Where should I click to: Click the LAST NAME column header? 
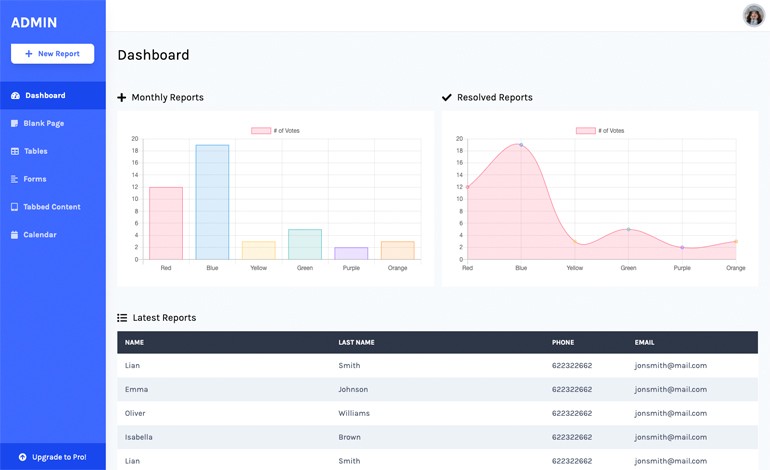357,342
